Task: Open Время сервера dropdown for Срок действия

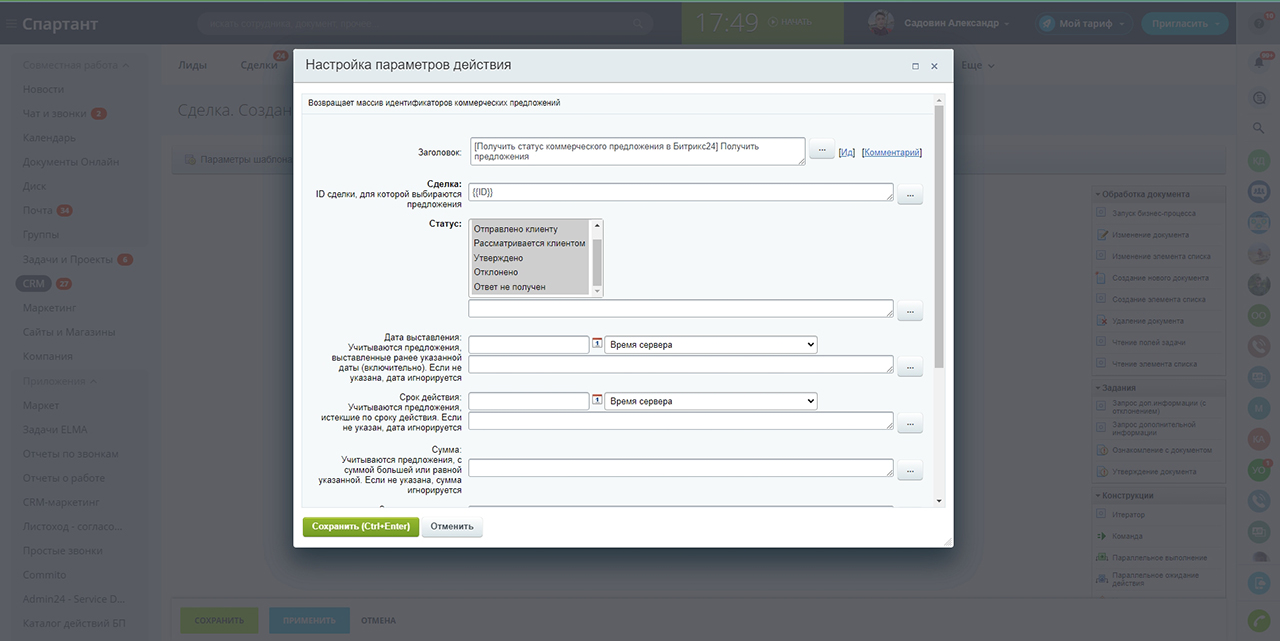Action: coord(711,401)
